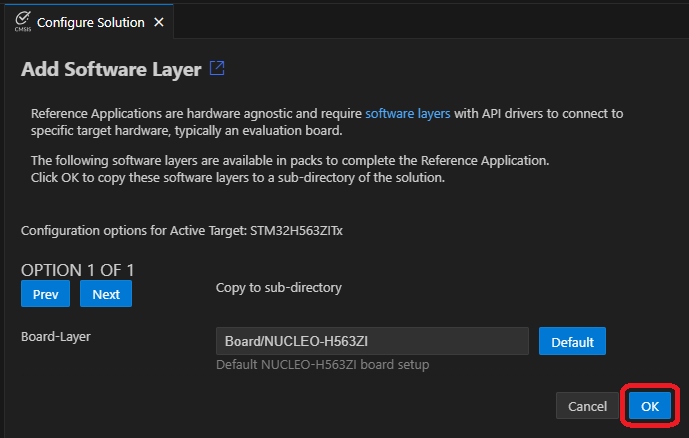Click the Default NUCLEO-H563ZI board setup description
Viewport: 689px width, 438px height.
322,365
